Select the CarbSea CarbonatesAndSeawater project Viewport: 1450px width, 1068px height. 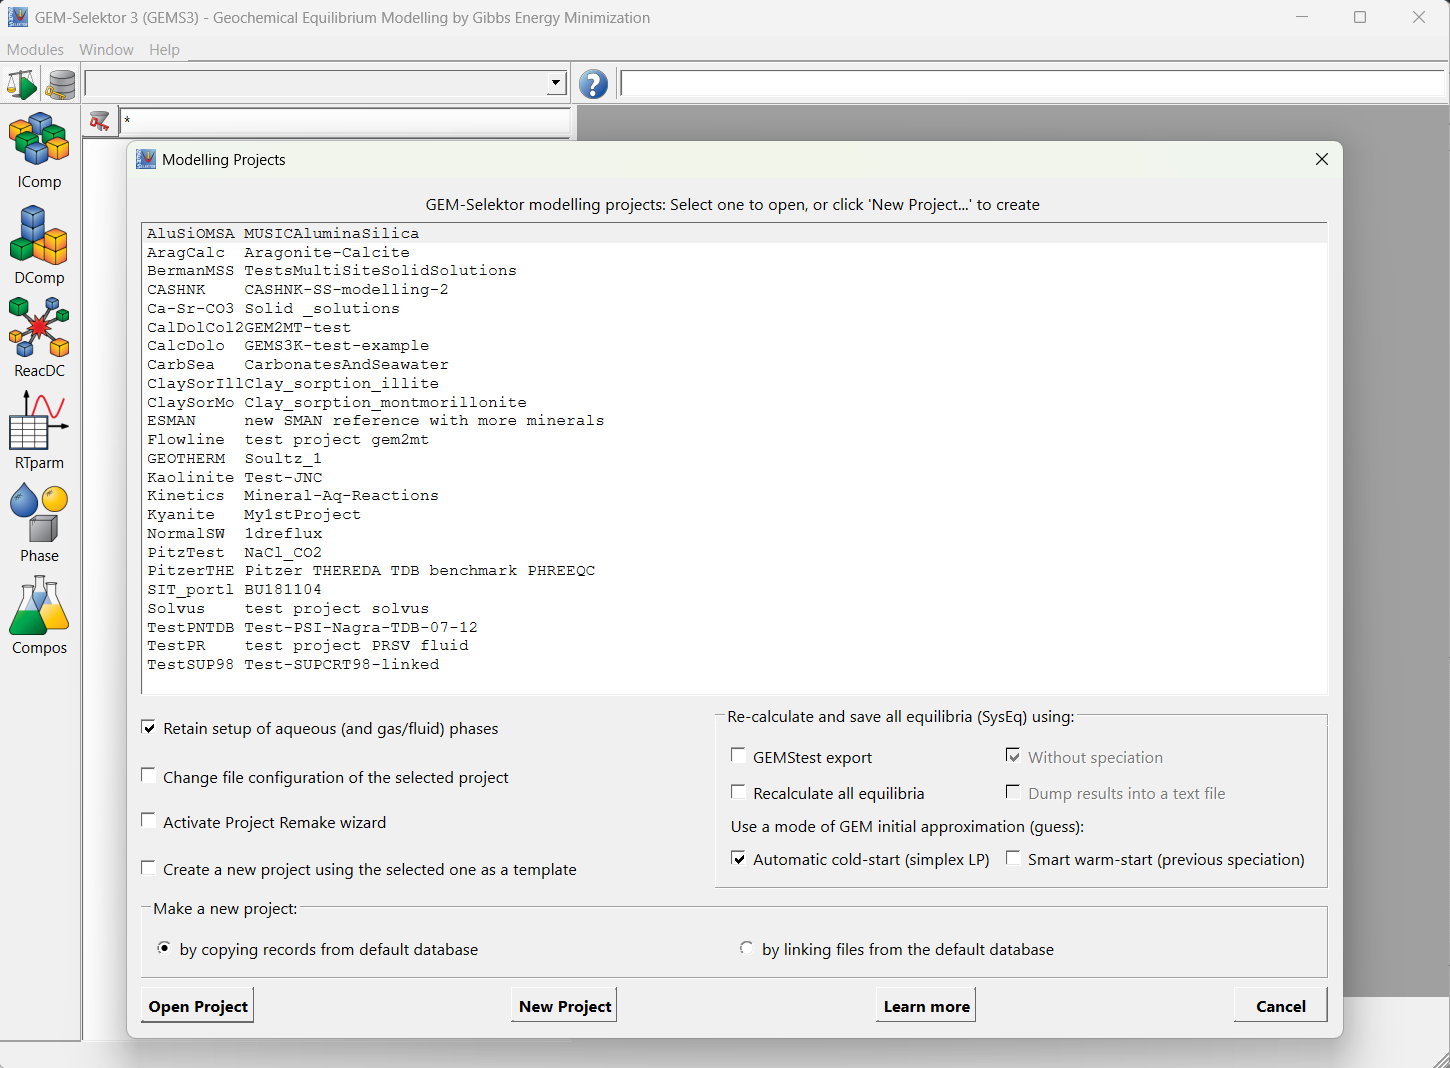pos(734,365)
